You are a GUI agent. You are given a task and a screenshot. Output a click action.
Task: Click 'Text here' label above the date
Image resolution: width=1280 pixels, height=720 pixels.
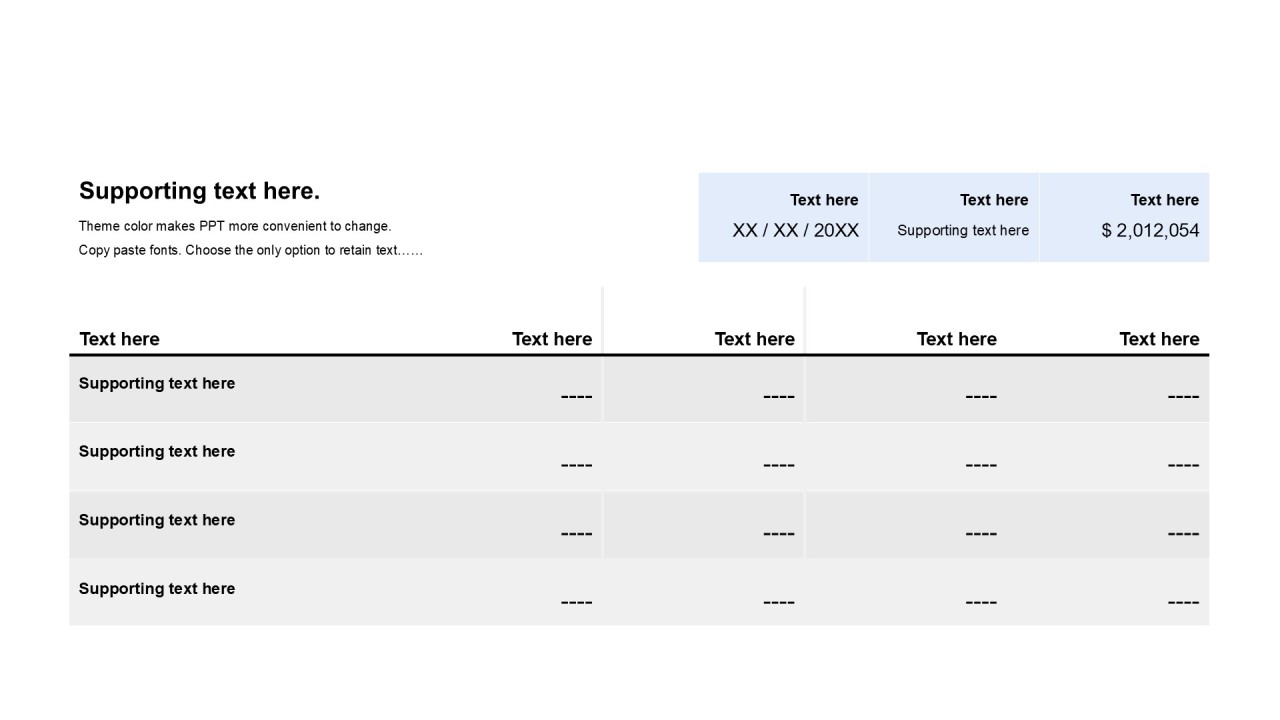point(824,200)
